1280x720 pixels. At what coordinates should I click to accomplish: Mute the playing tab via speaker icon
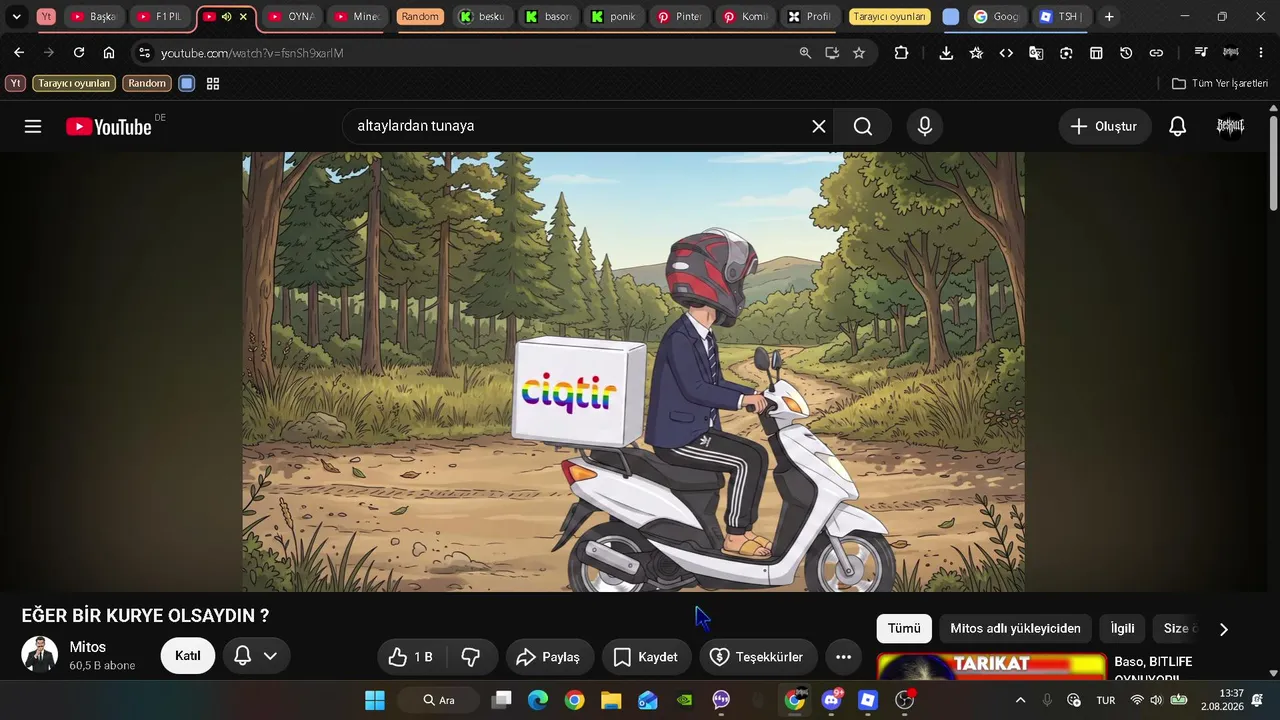(x=226, y=17)
